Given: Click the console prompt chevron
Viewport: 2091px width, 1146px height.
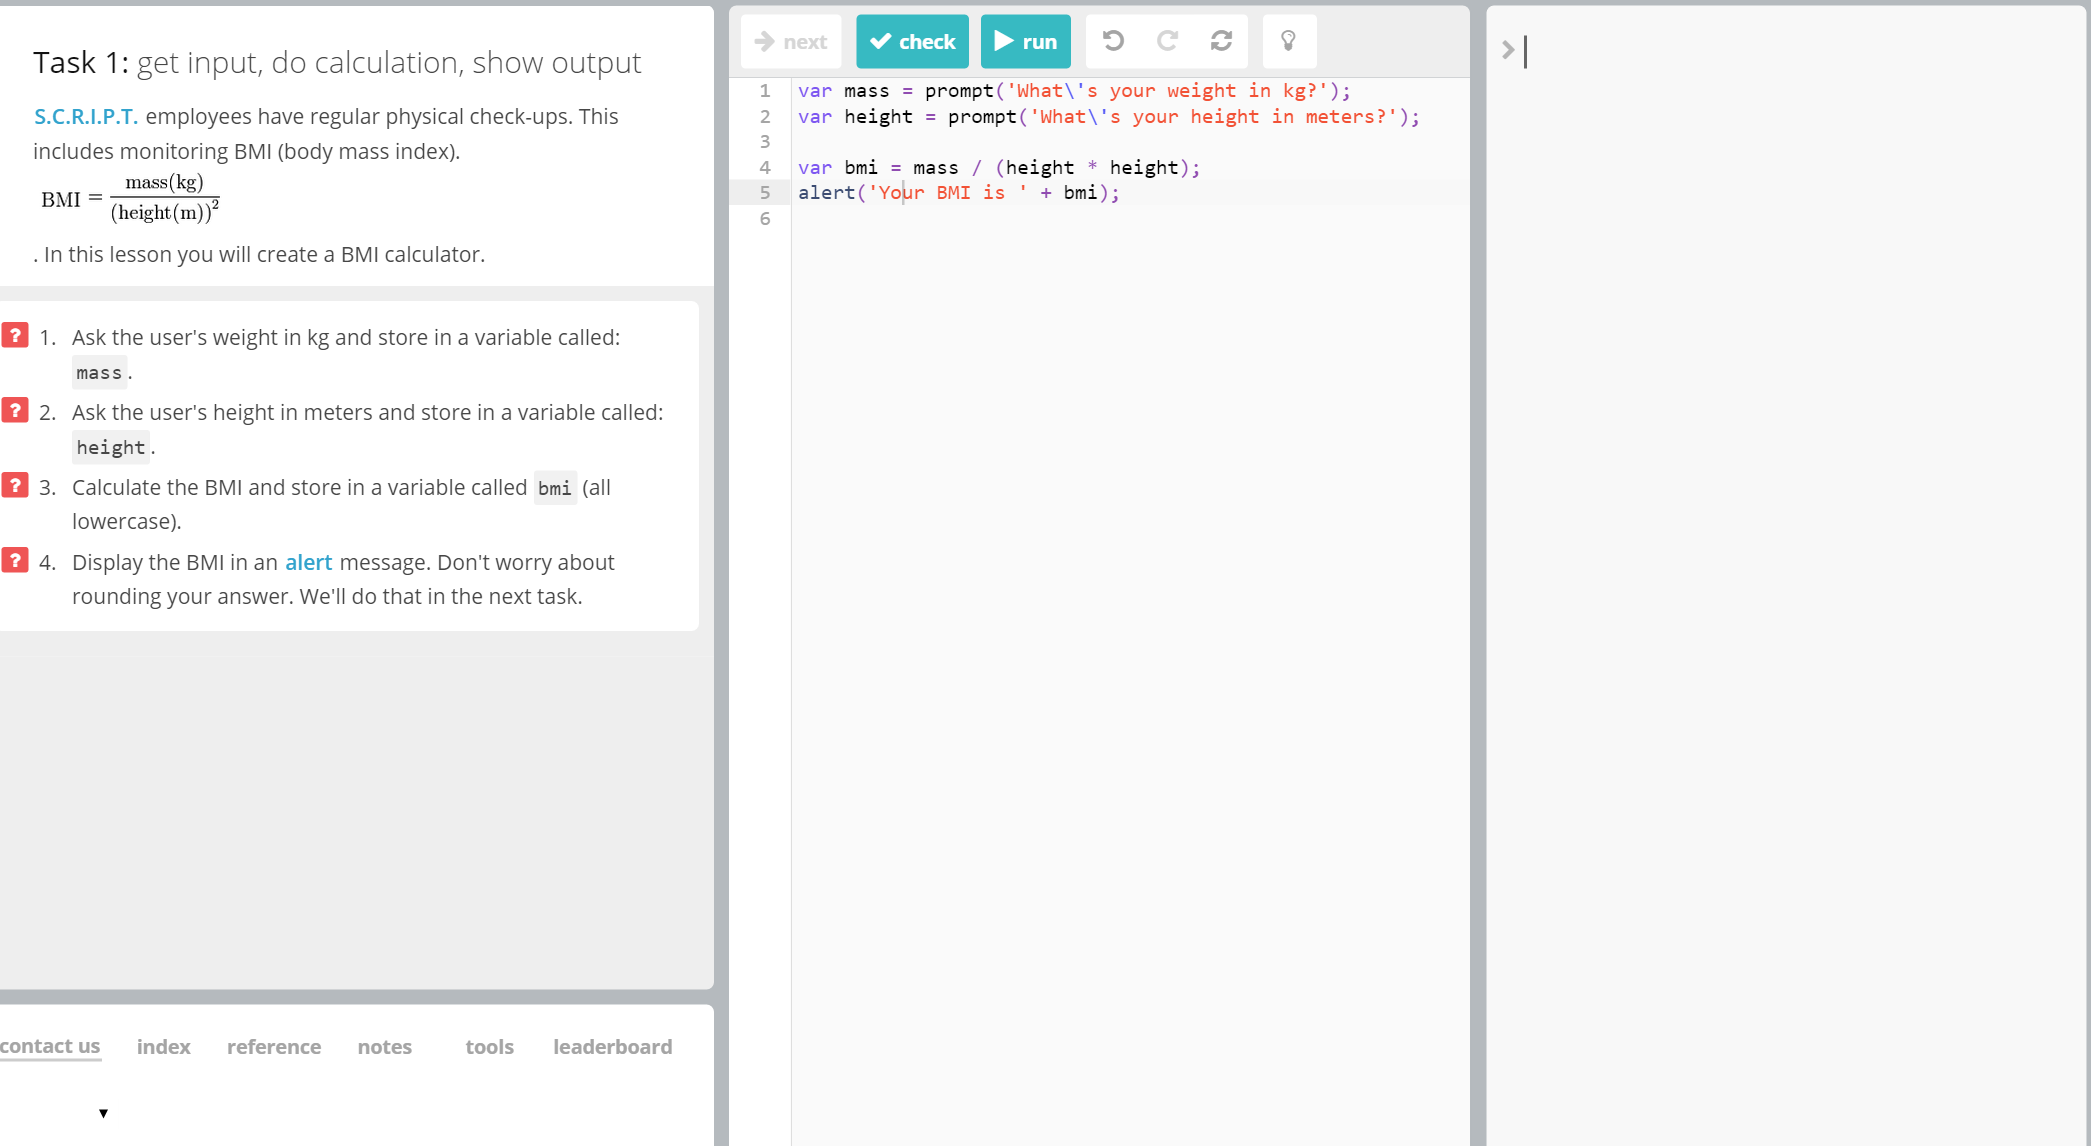Looking at the screenshot, I should [1508, 50].
